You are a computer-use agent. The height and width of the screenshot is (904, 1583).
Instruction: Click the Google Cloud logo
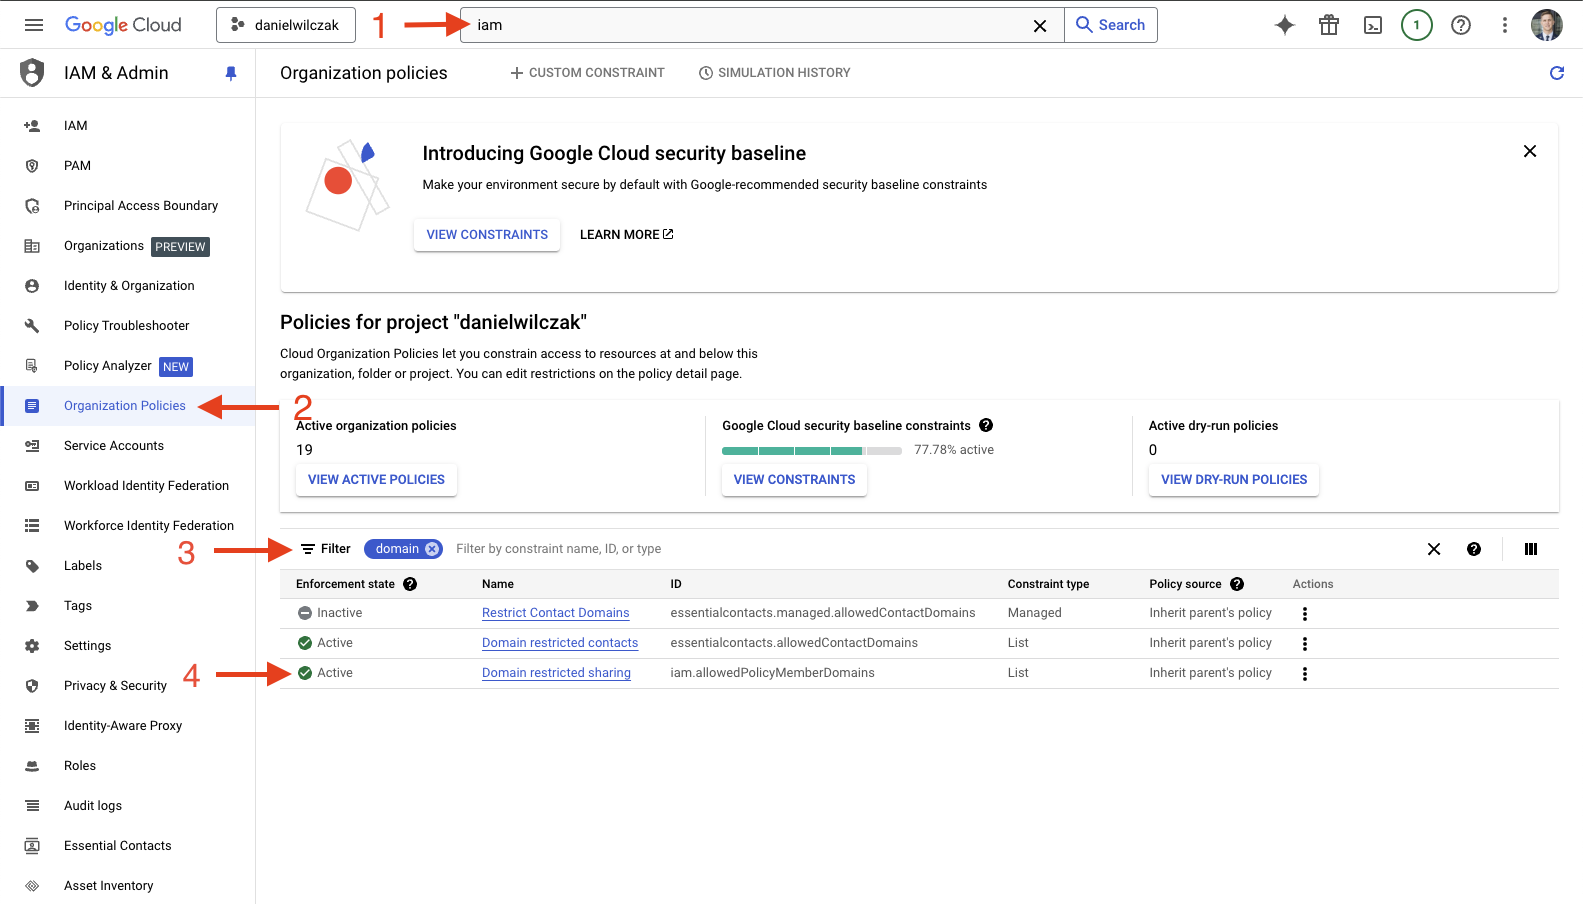123,25
